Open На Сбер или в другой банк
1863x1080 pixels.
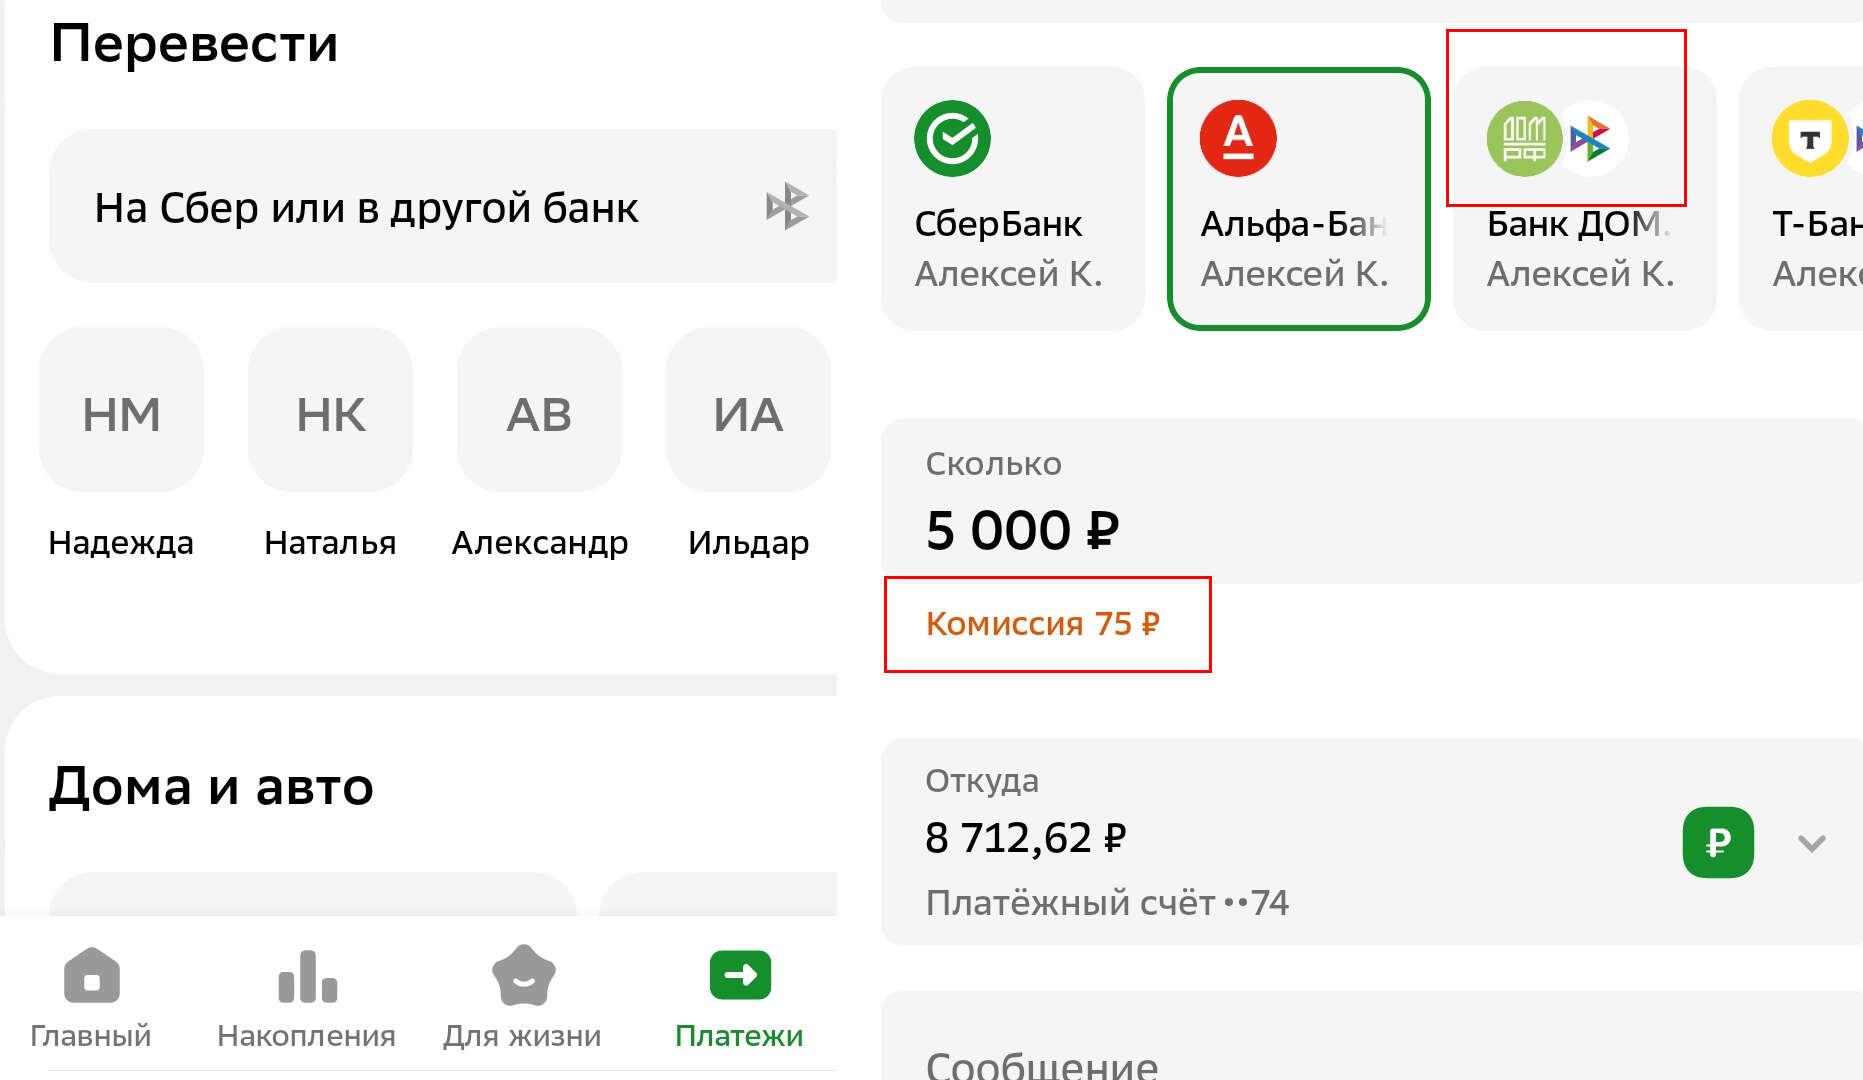coord(366,208)
